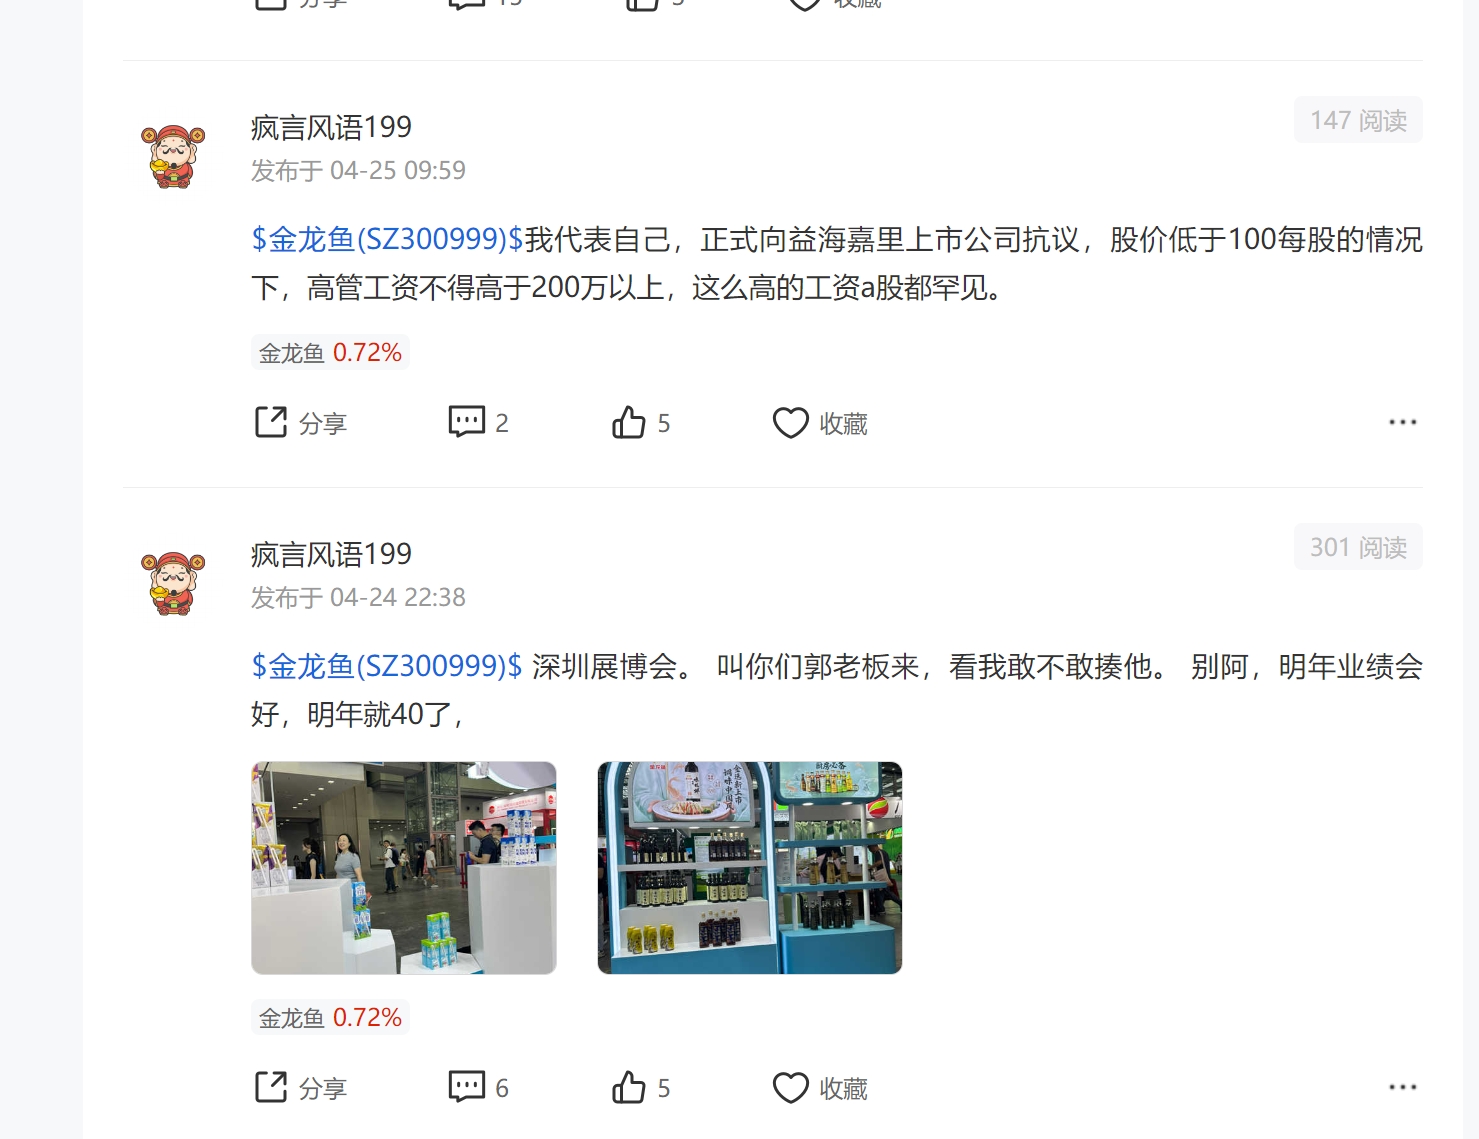
Task: Open username 疯言风语199 on the 04-24 post
Action: (331, 554)
